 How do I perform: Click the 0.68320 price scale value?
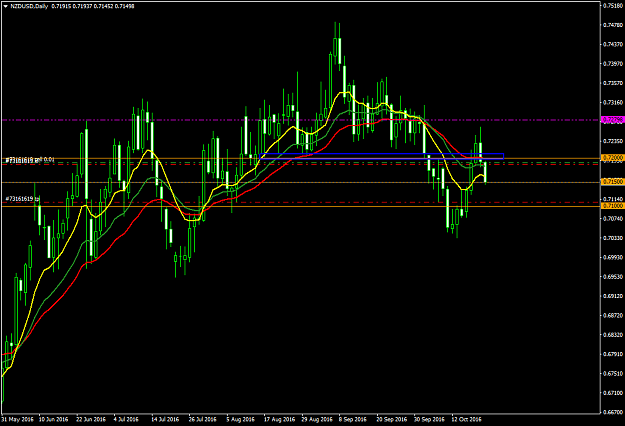pyautogui.click(x=613, y=335)
